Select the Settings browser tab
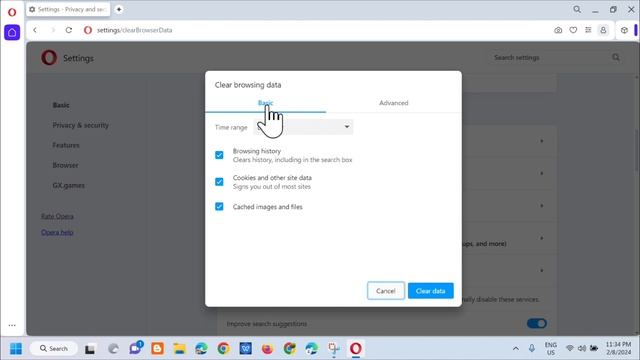640x360 pixels. tap(68, 9)
